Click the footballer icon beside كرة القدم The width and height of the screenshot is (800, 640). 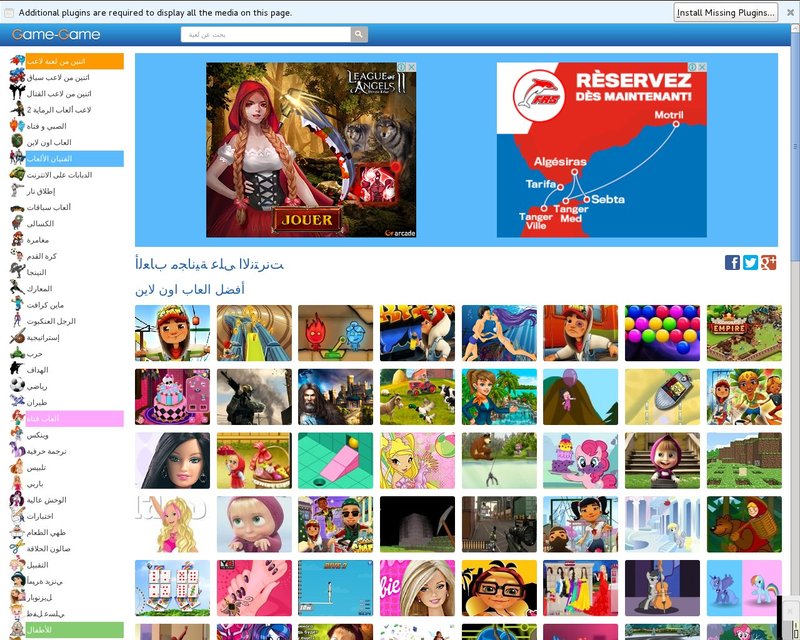coord(17,256)
